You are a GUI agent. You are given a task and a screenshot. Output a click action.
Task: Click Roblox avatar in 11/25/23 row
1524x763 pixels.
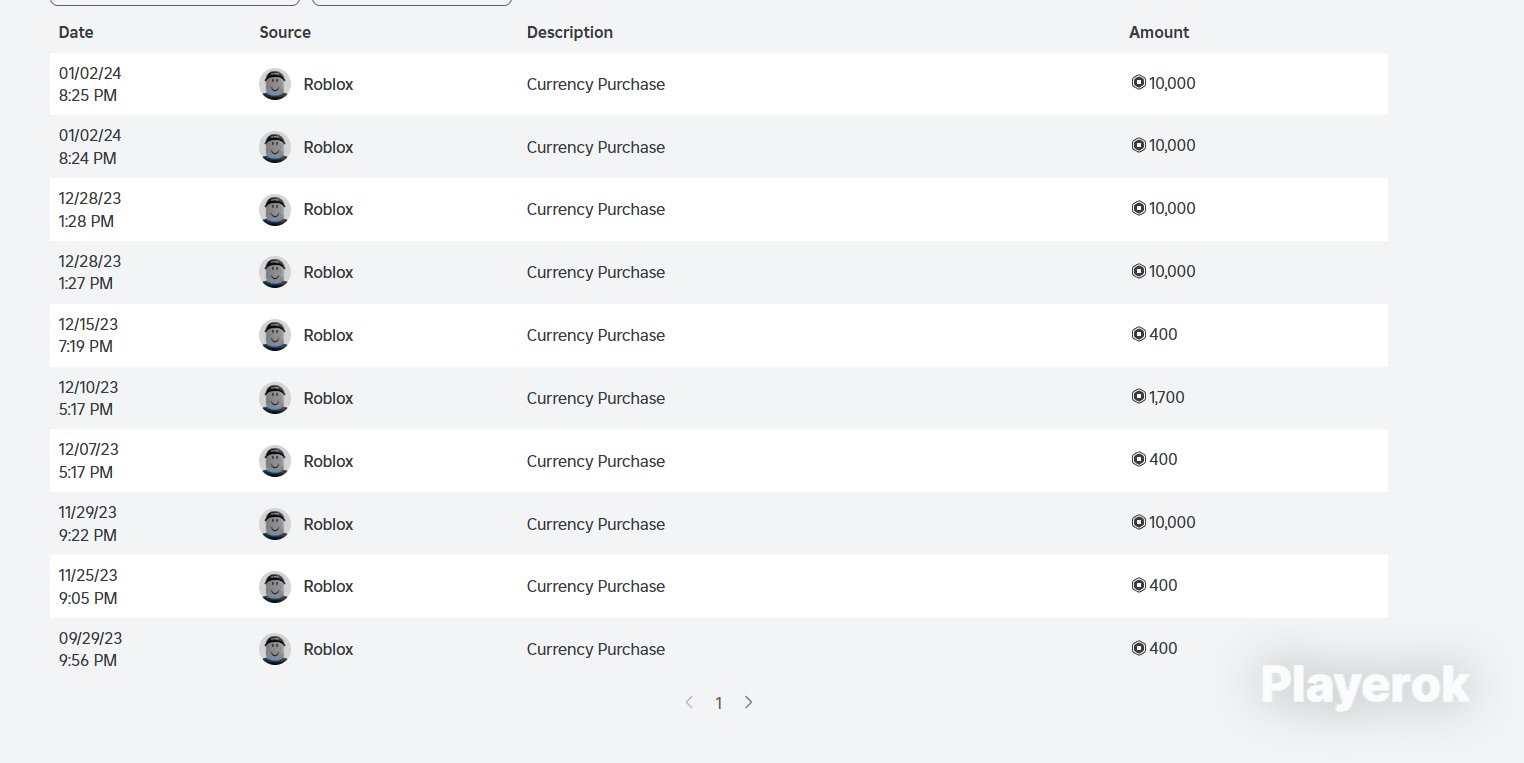point(275,587)
